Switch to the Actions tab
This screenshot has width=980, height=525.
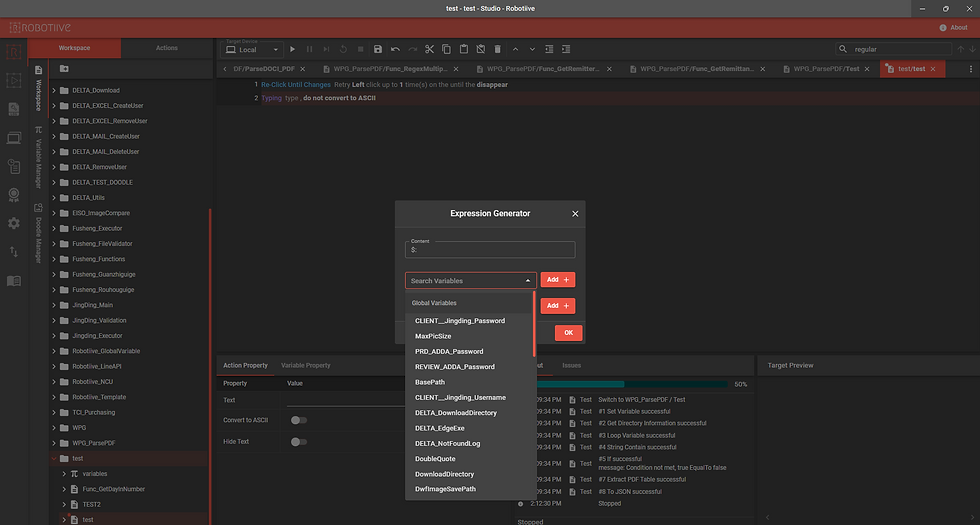pyautogui.click(x=167, y=48)
